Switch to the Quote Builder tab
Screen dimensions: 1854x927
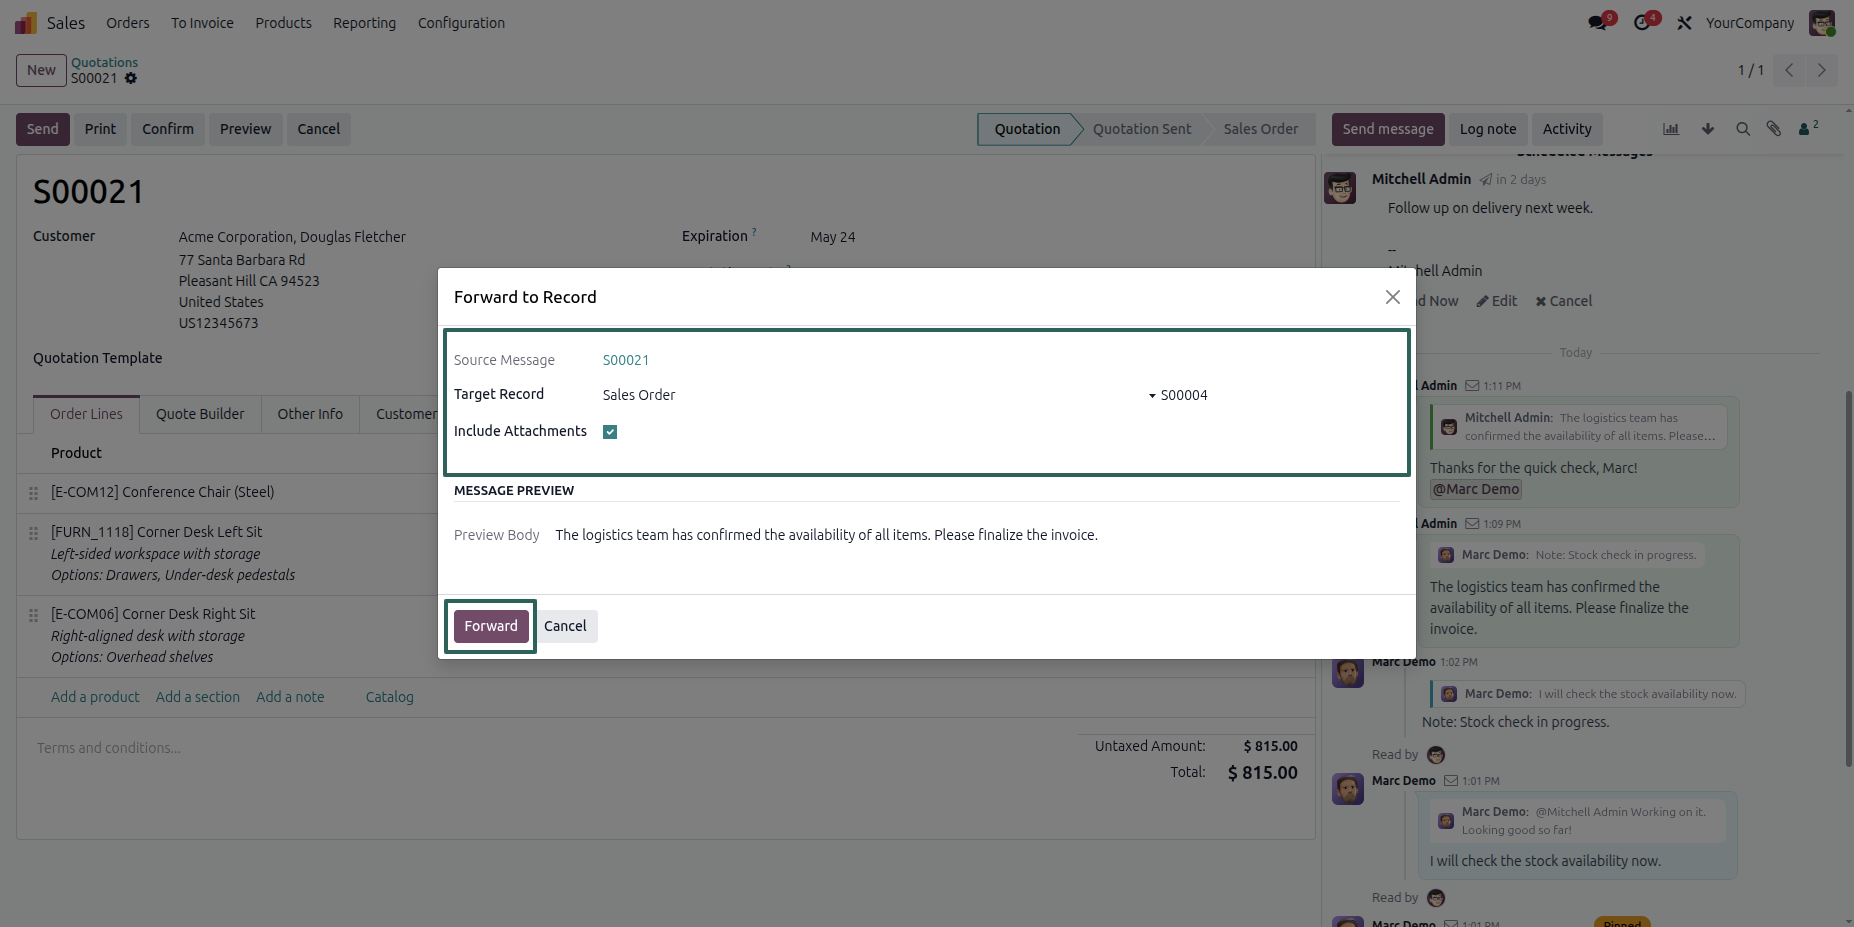[200, 414]
